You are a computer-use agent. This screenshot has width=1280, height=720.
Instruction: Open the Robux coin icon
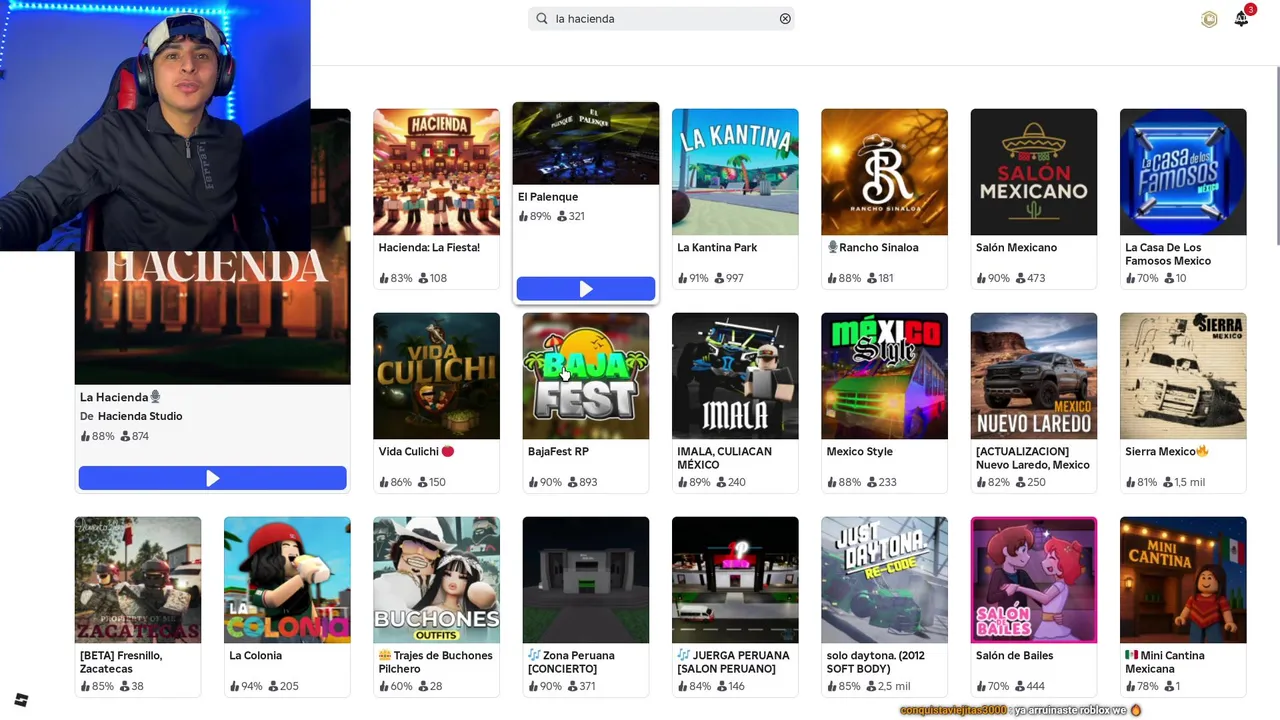1209,19
